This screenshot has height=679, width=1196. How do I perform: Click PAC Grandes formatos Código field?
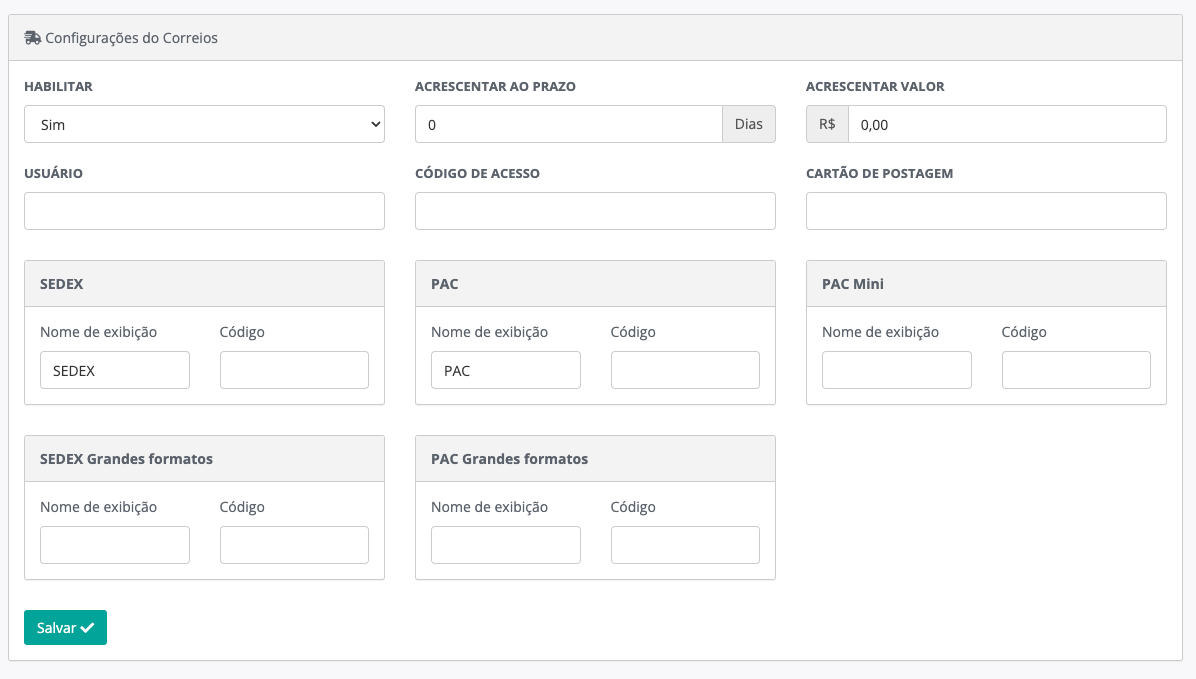[685, 545]
